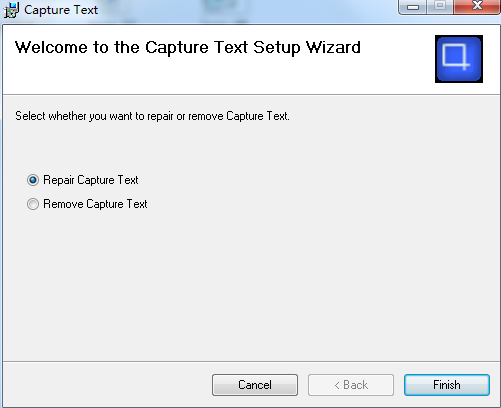Screen dimensions: 501x408
Task: Click the bottom button bar beside Cancel
Action: [x=107, y=385]
